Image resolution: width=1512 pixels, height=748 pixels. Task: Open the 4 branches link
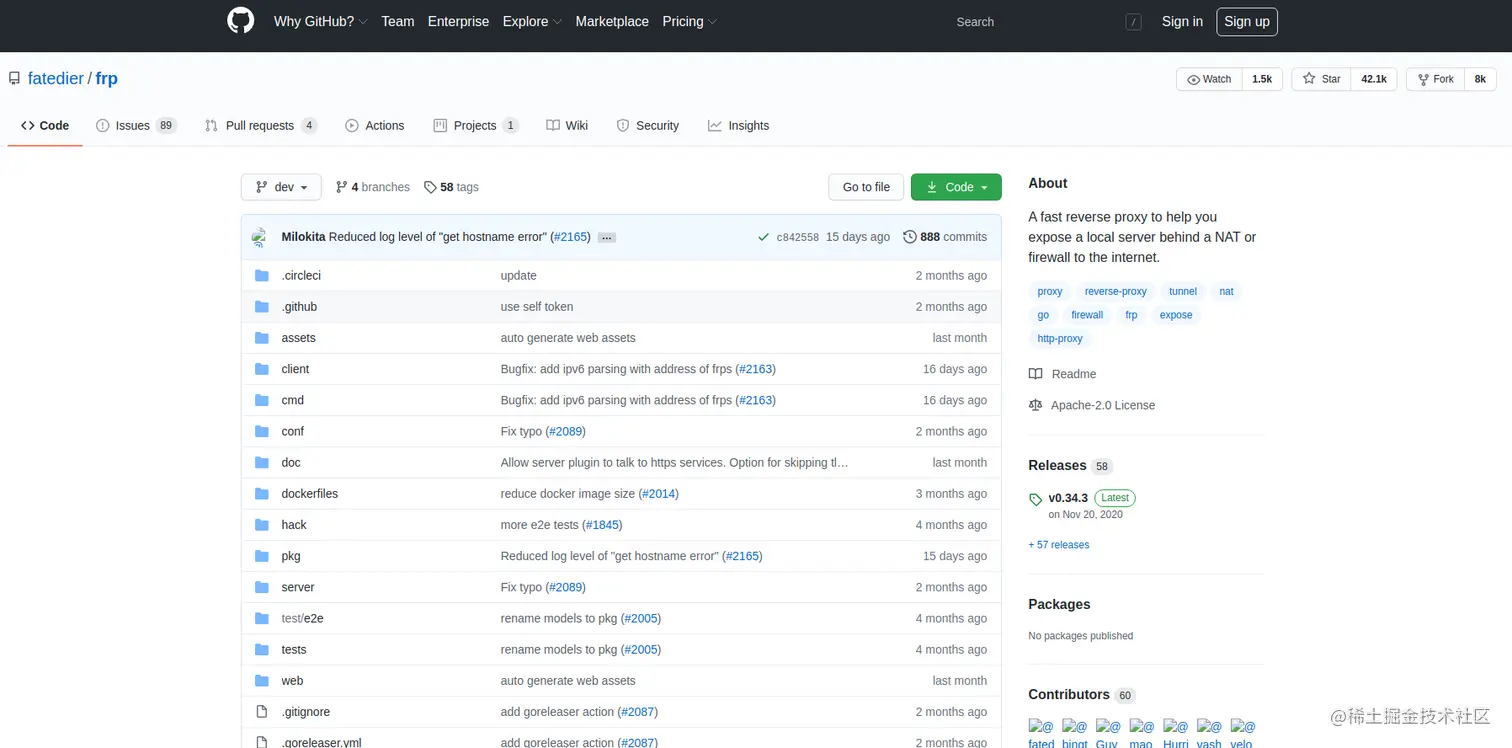(x=372, y=187)
